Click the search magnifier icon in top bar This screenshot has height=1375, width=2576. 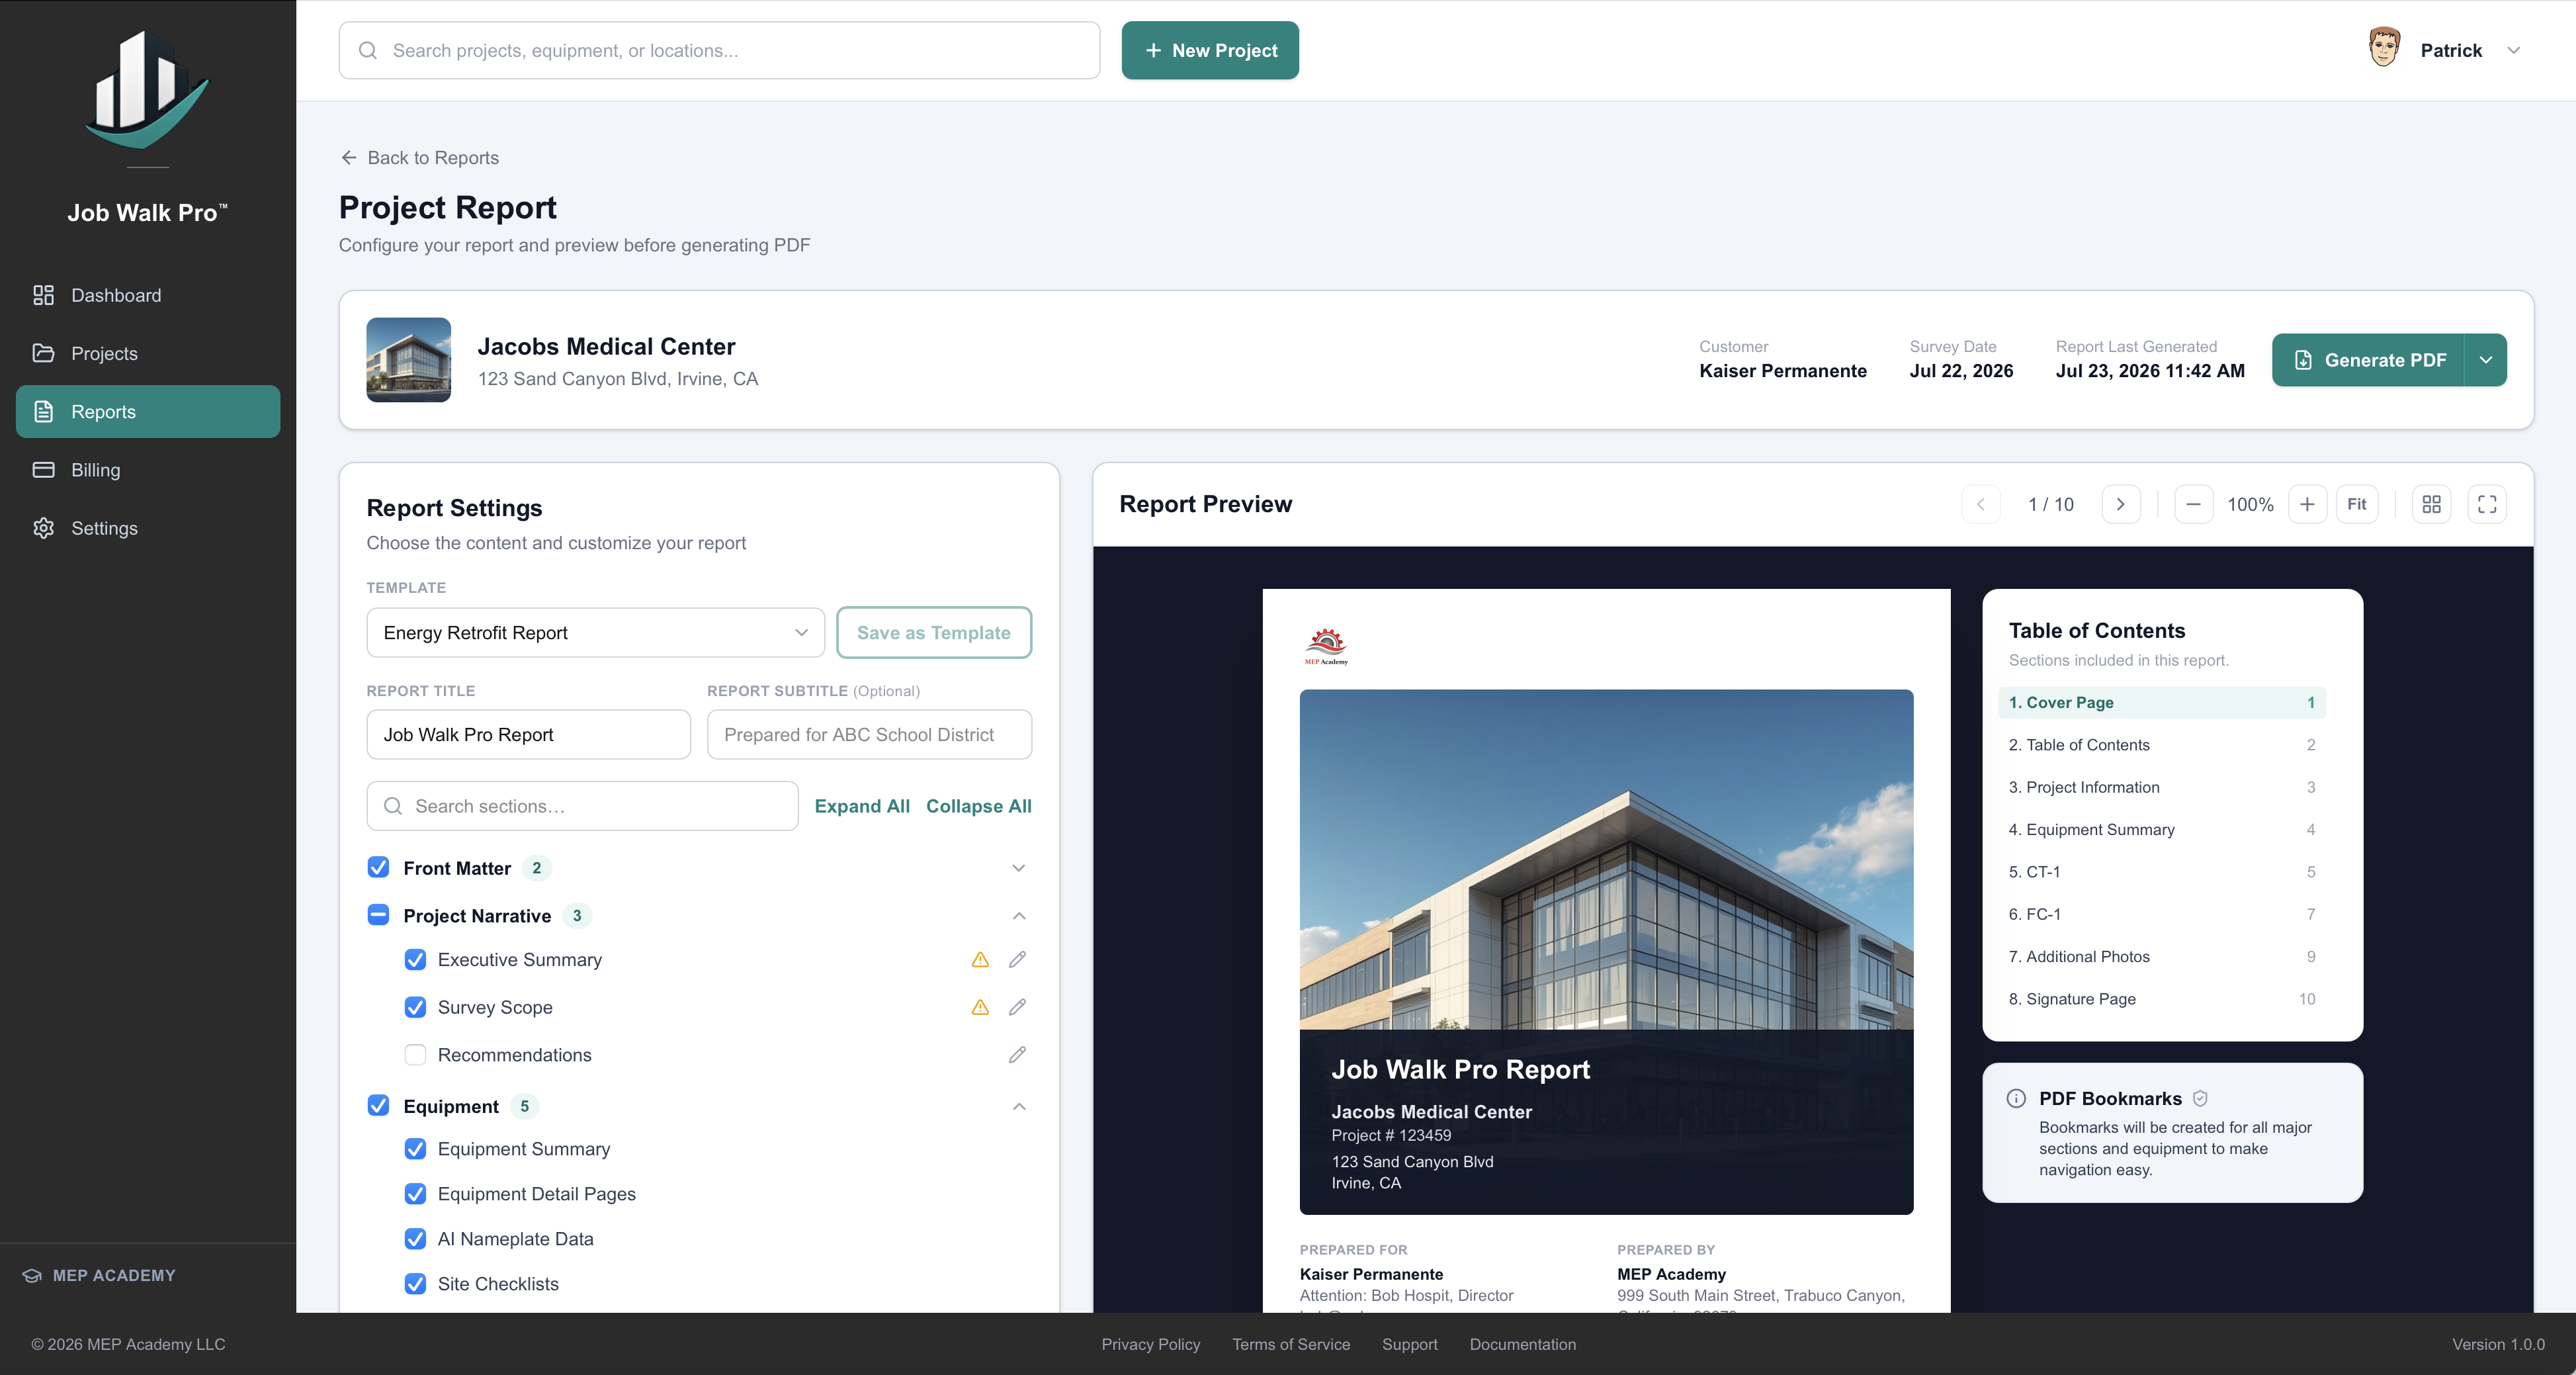pyautogui.click(x=368, y=50)
